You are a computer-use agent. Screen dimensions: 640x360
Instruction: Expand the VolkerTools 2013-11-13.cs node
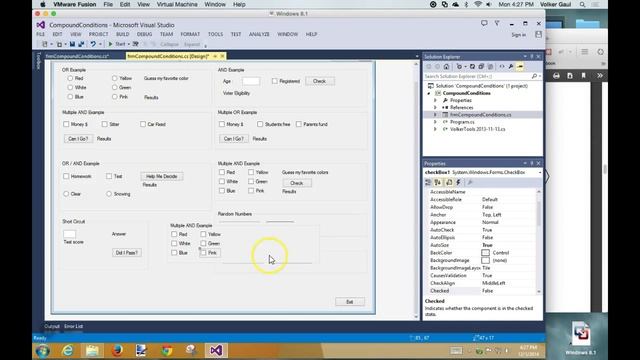coord(435,129)
